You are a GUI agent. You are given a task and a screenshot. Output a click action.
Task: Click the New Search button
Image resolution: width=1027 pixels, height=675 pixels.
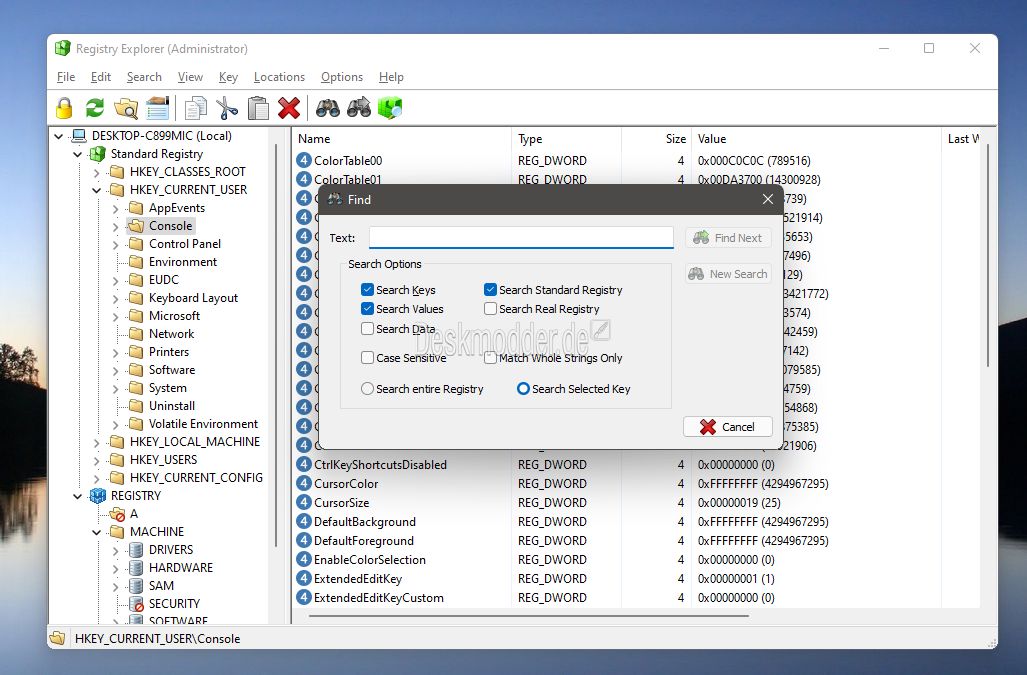pyautogui.click(x=728, y=274)
